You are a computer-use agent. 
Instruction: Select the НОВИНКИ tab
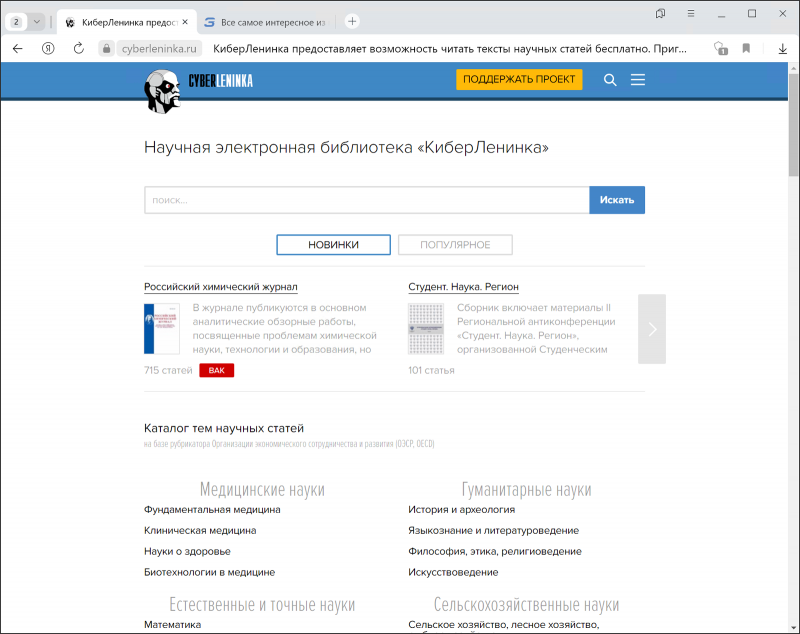pyautogui.click(x=334, y=245)
